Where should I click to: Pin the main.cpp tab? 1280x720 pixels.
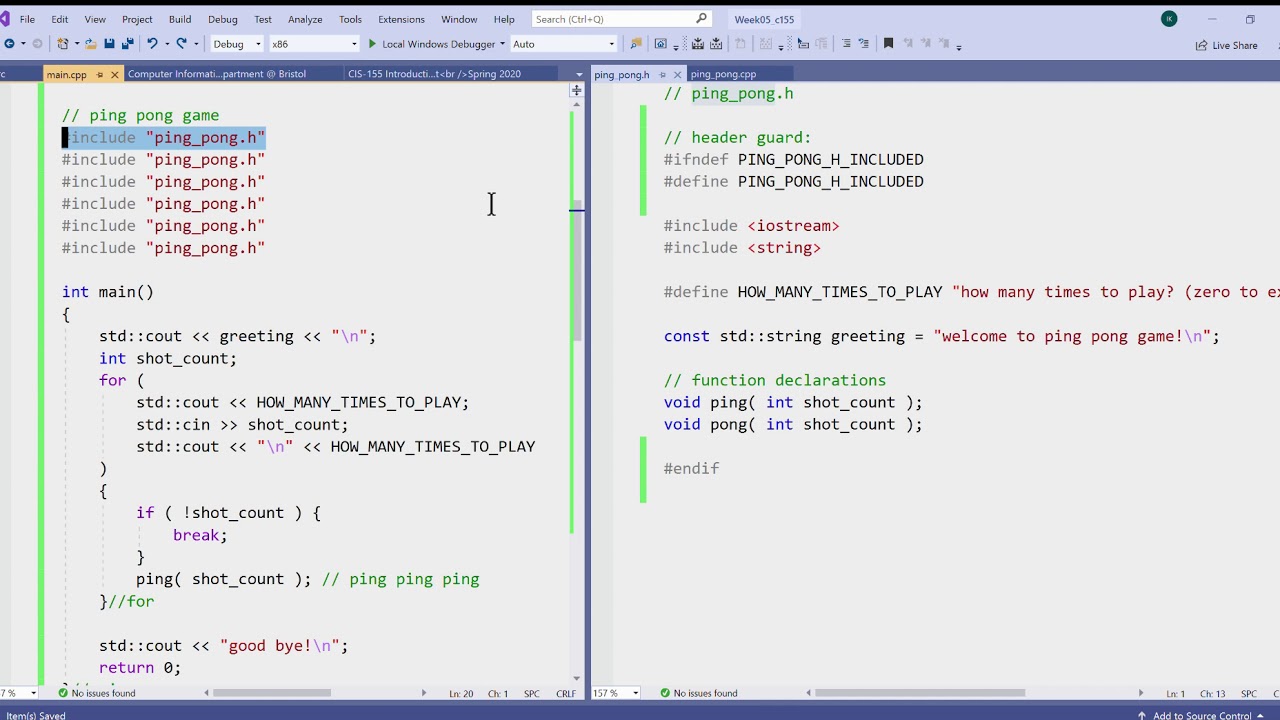(x=100, y=74)
